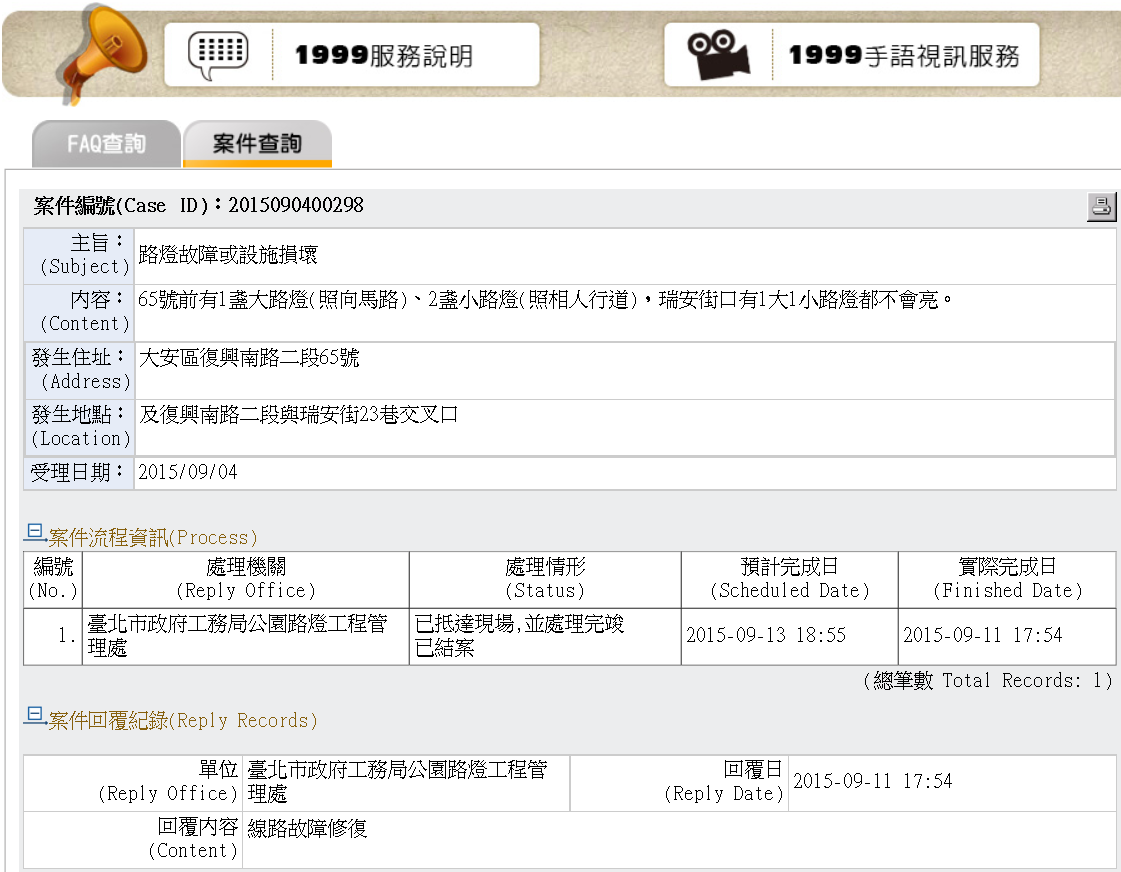Click the reply content 線路故障修復

click(307, 828)
